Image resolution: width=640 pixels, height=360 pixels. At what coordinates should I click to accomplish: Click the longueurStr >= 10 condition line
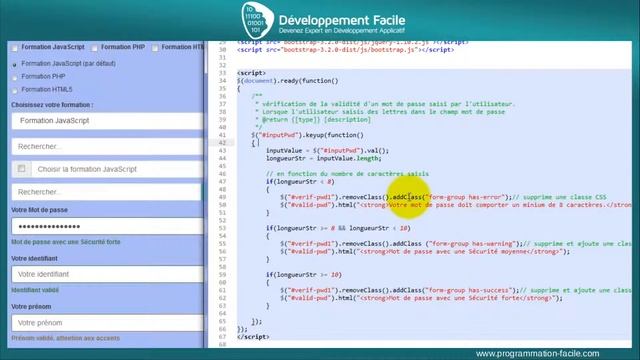tap(304, 275)
